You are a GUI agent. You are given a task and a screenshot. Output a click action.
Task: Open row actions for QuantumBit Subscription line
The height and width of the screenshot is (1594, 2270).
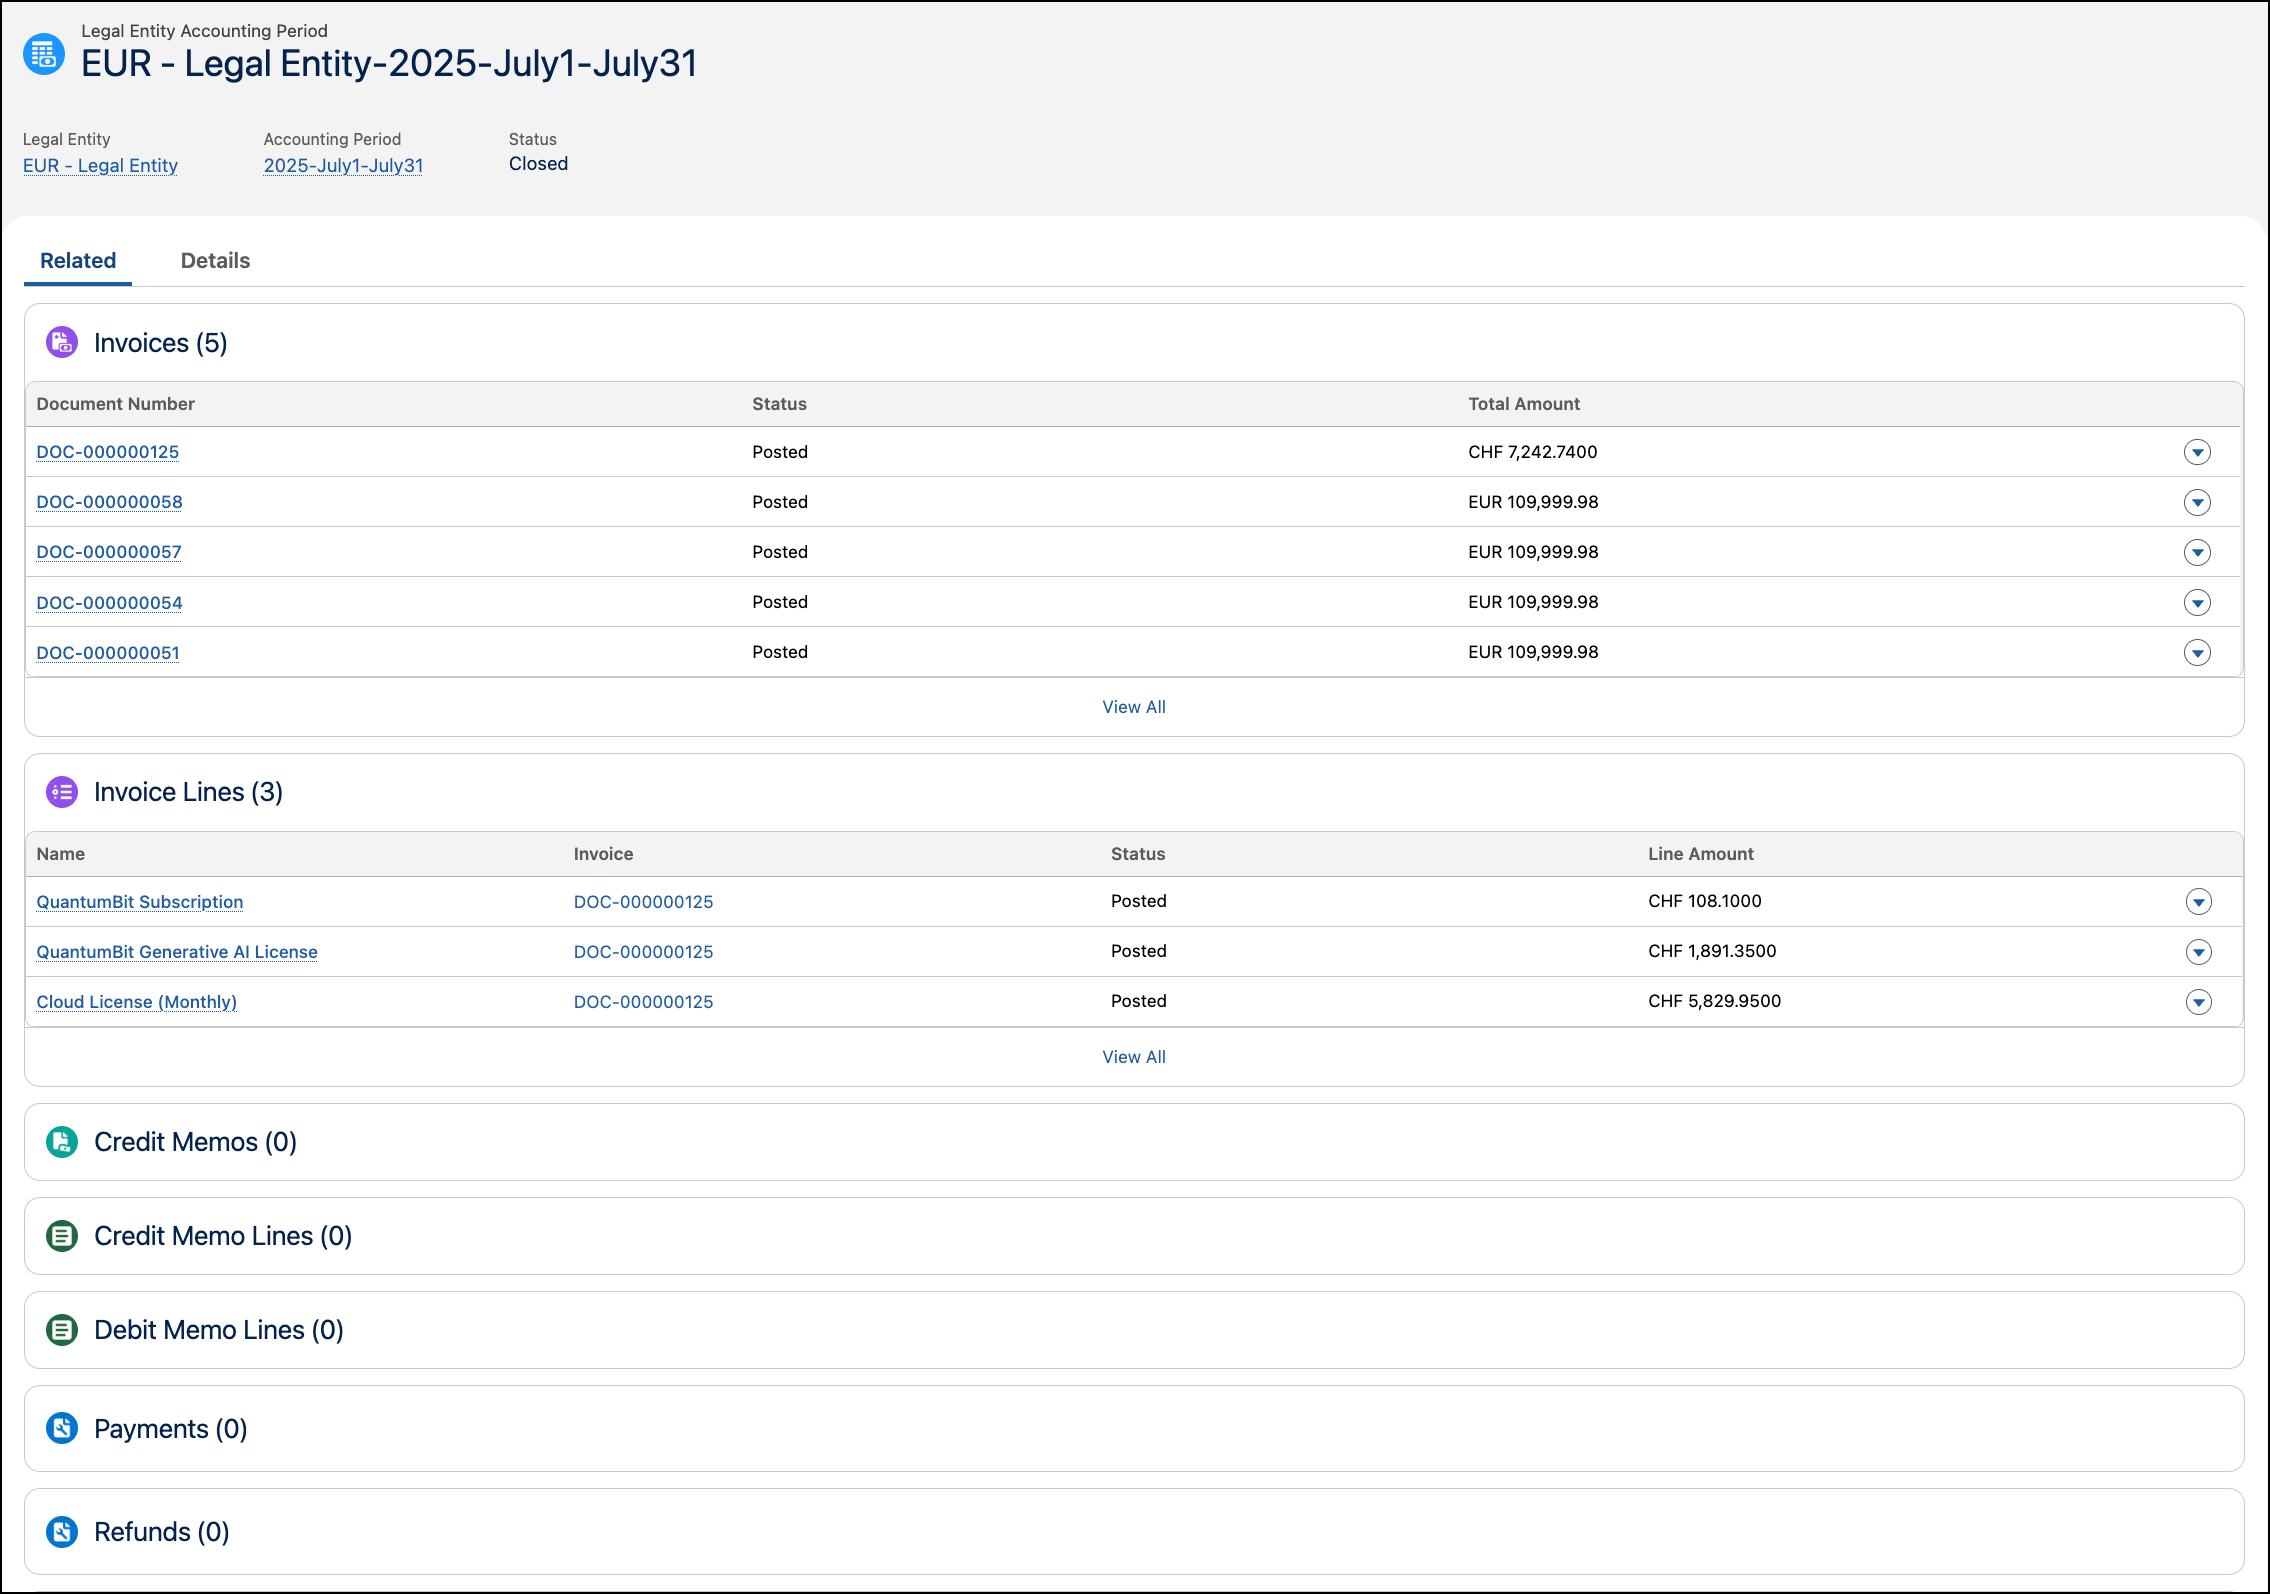[2198, 902]
